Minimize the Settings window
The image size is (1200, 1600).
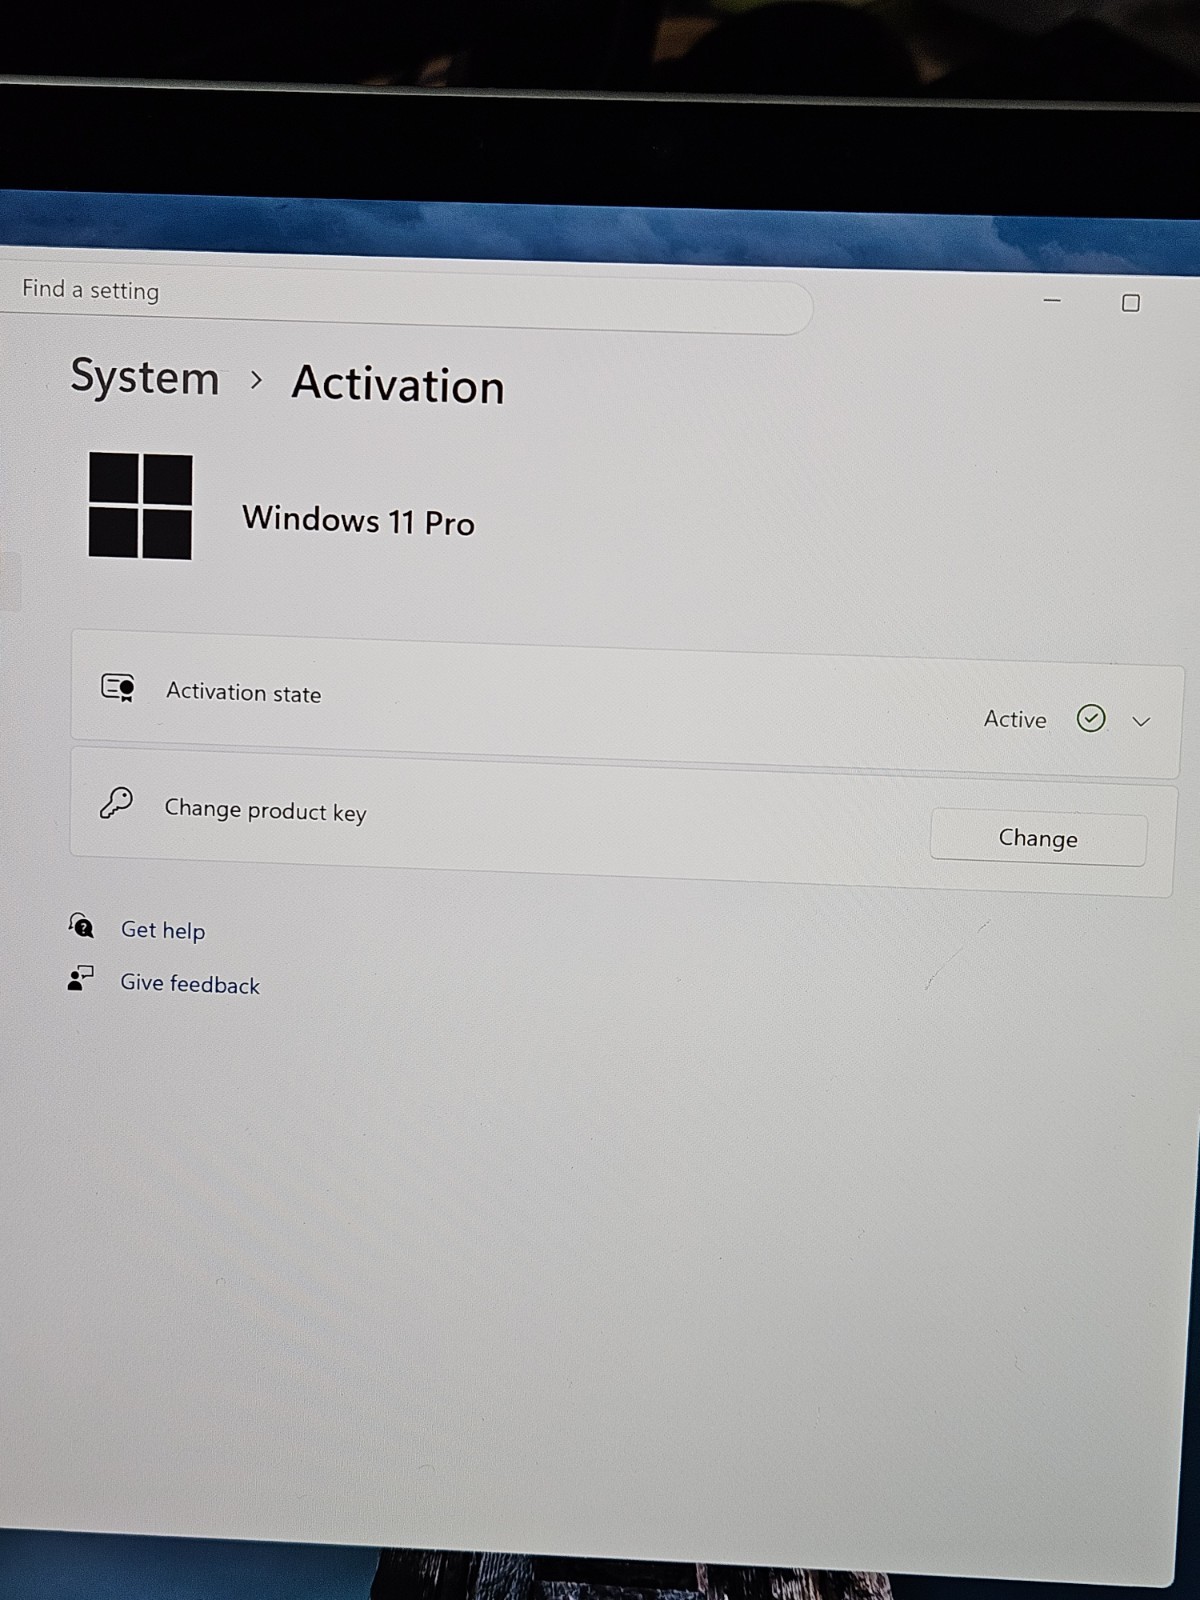[x=1052, y=300]
